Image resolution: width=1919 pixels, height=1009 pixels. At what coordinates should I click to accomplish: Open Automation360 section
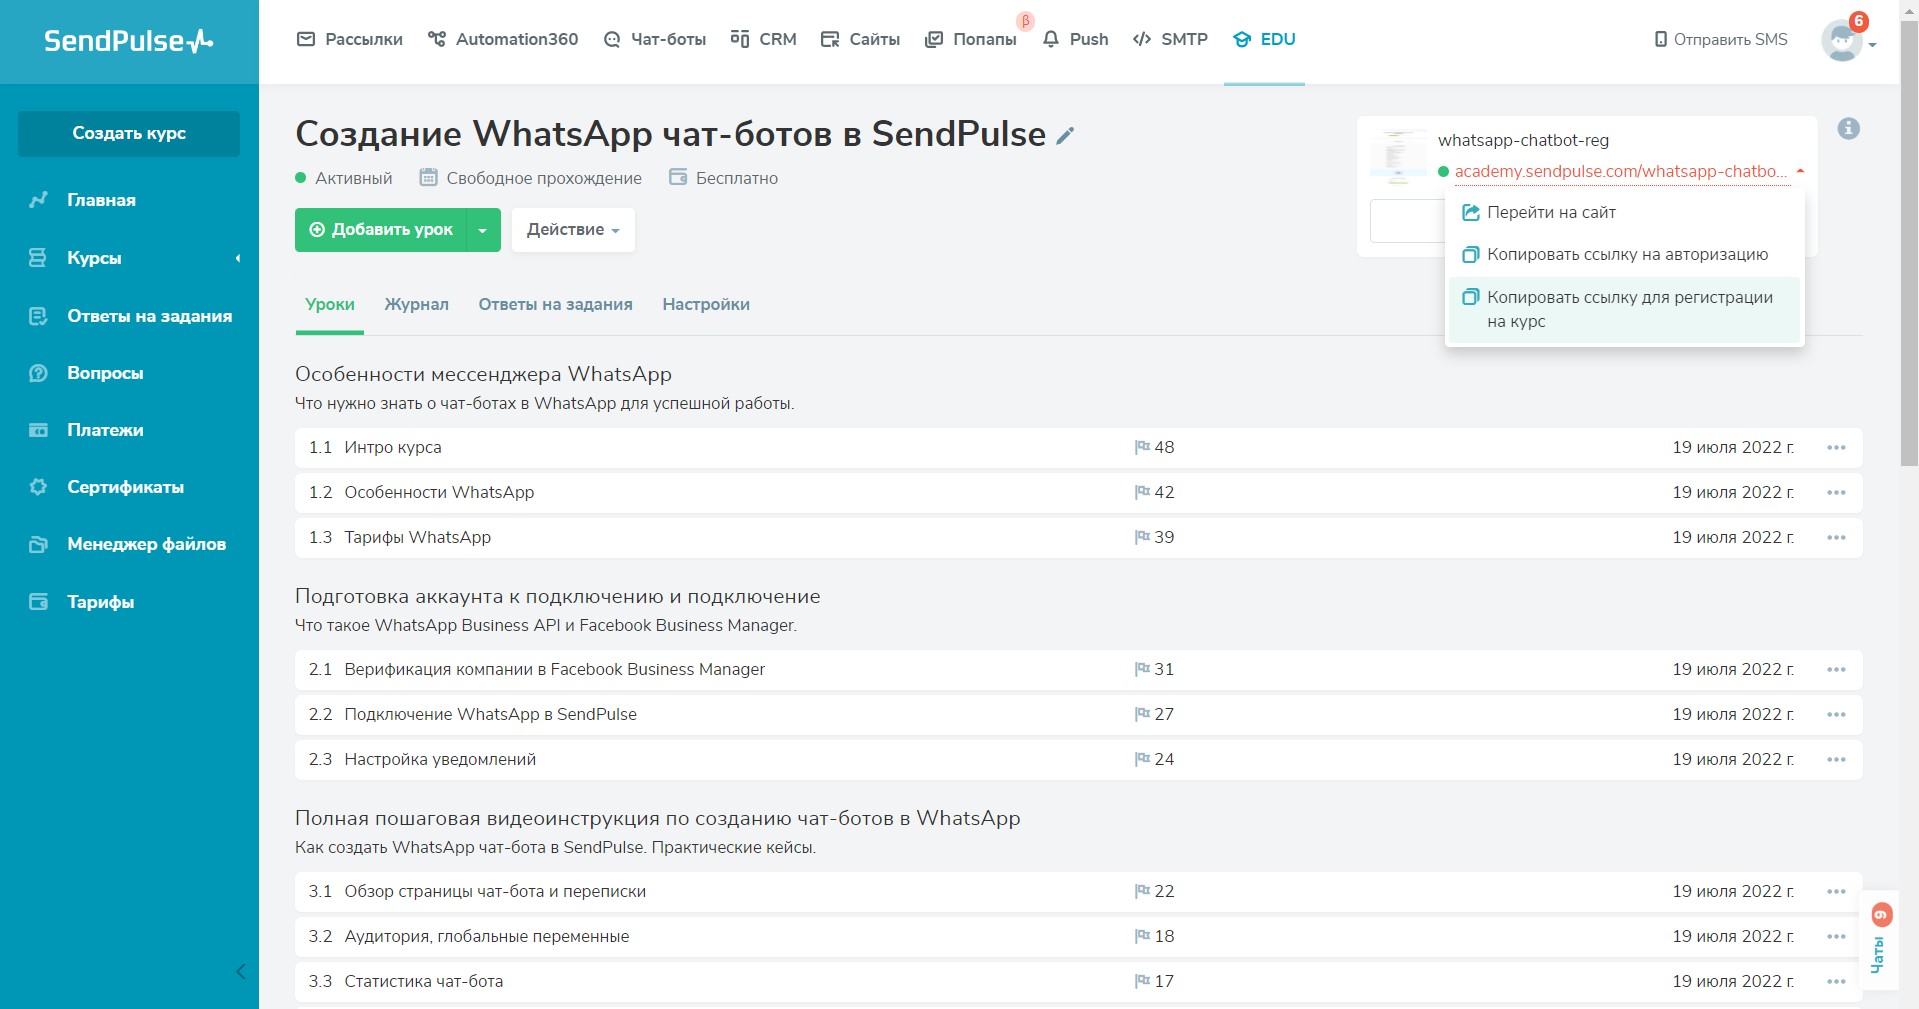pyautogui.click(x=503, y=39)
